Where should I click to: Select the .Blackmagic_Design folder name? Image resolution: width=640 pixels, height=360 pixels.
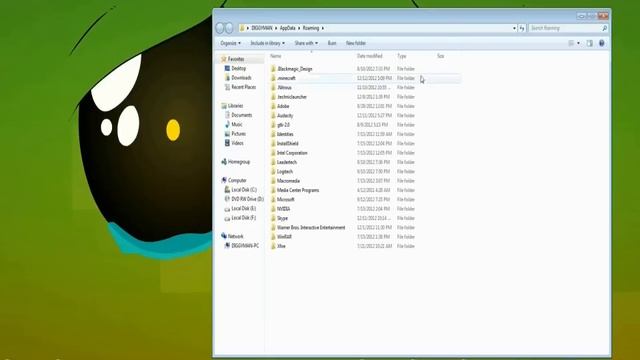click(x=295, y=69)
